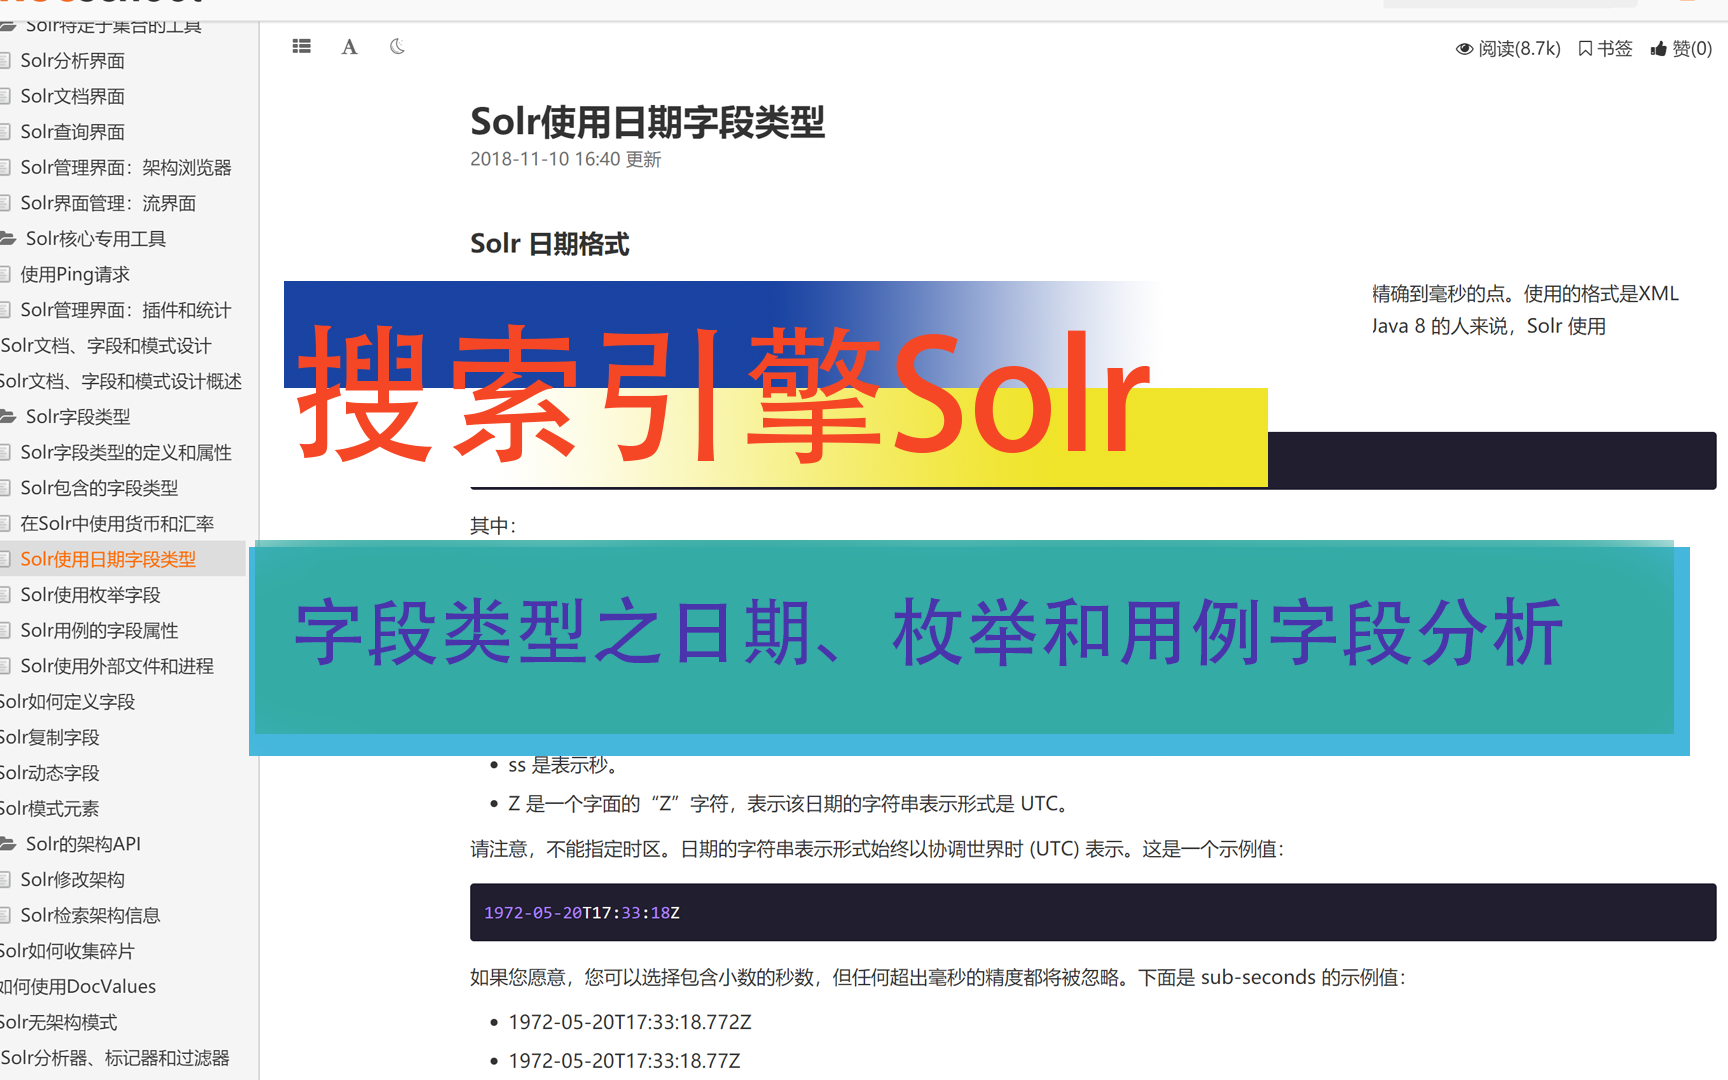Open Solr界面管理：流界面
Image resolution: width=1728 pixels, height=1080 pixels.
tap(108, 203)
